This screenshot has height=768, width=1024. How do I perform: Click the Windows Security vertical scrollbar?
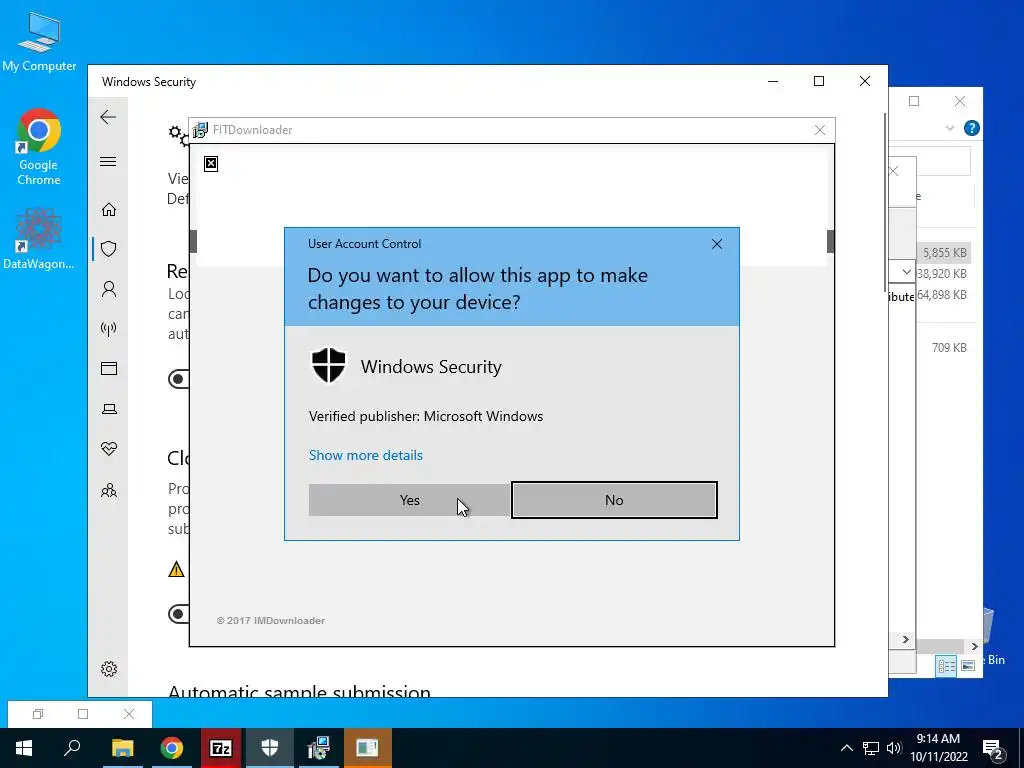coord(885,202)
